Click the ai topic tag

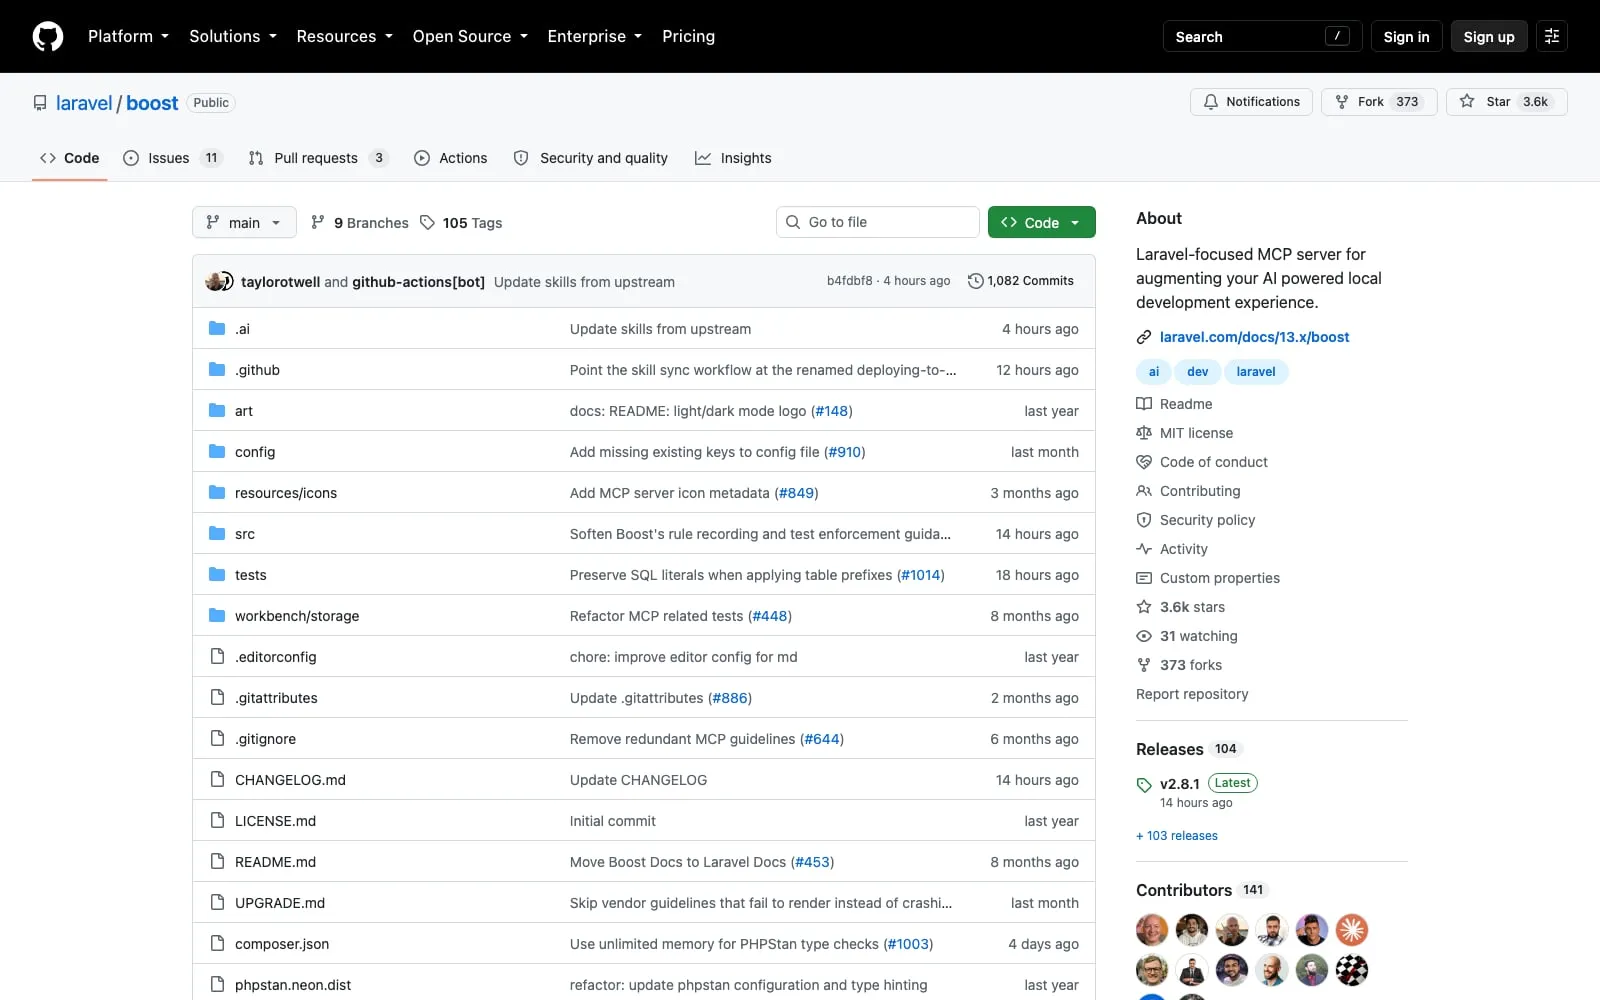pos(1154,371)
